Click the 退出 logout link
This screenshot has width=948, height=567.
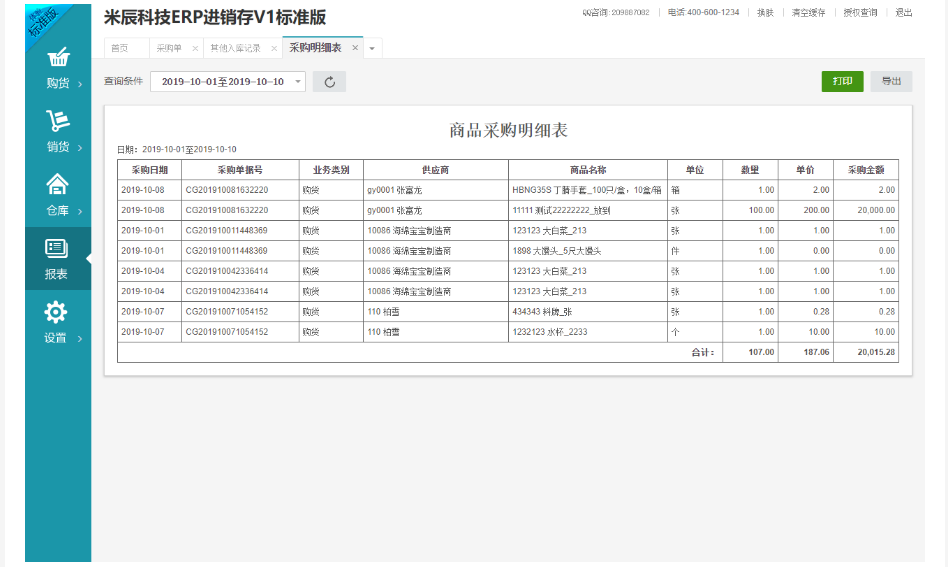[x=903, y=12]
